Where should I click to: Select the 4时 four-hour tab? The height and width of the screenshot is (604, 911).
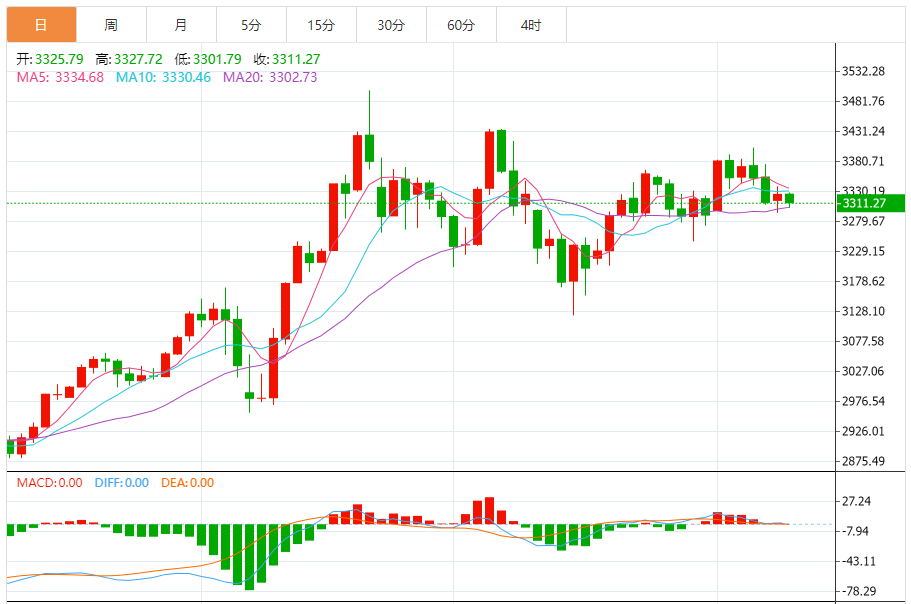point(531,25)
